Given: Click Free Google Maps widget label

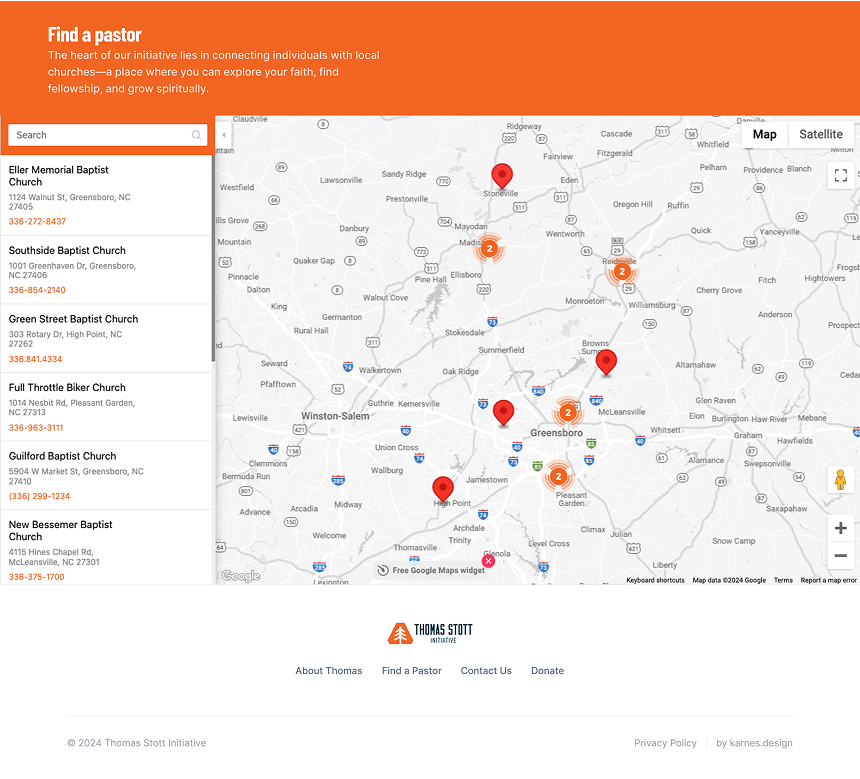Looking at the screenshot, I should (x=438, y=571).
